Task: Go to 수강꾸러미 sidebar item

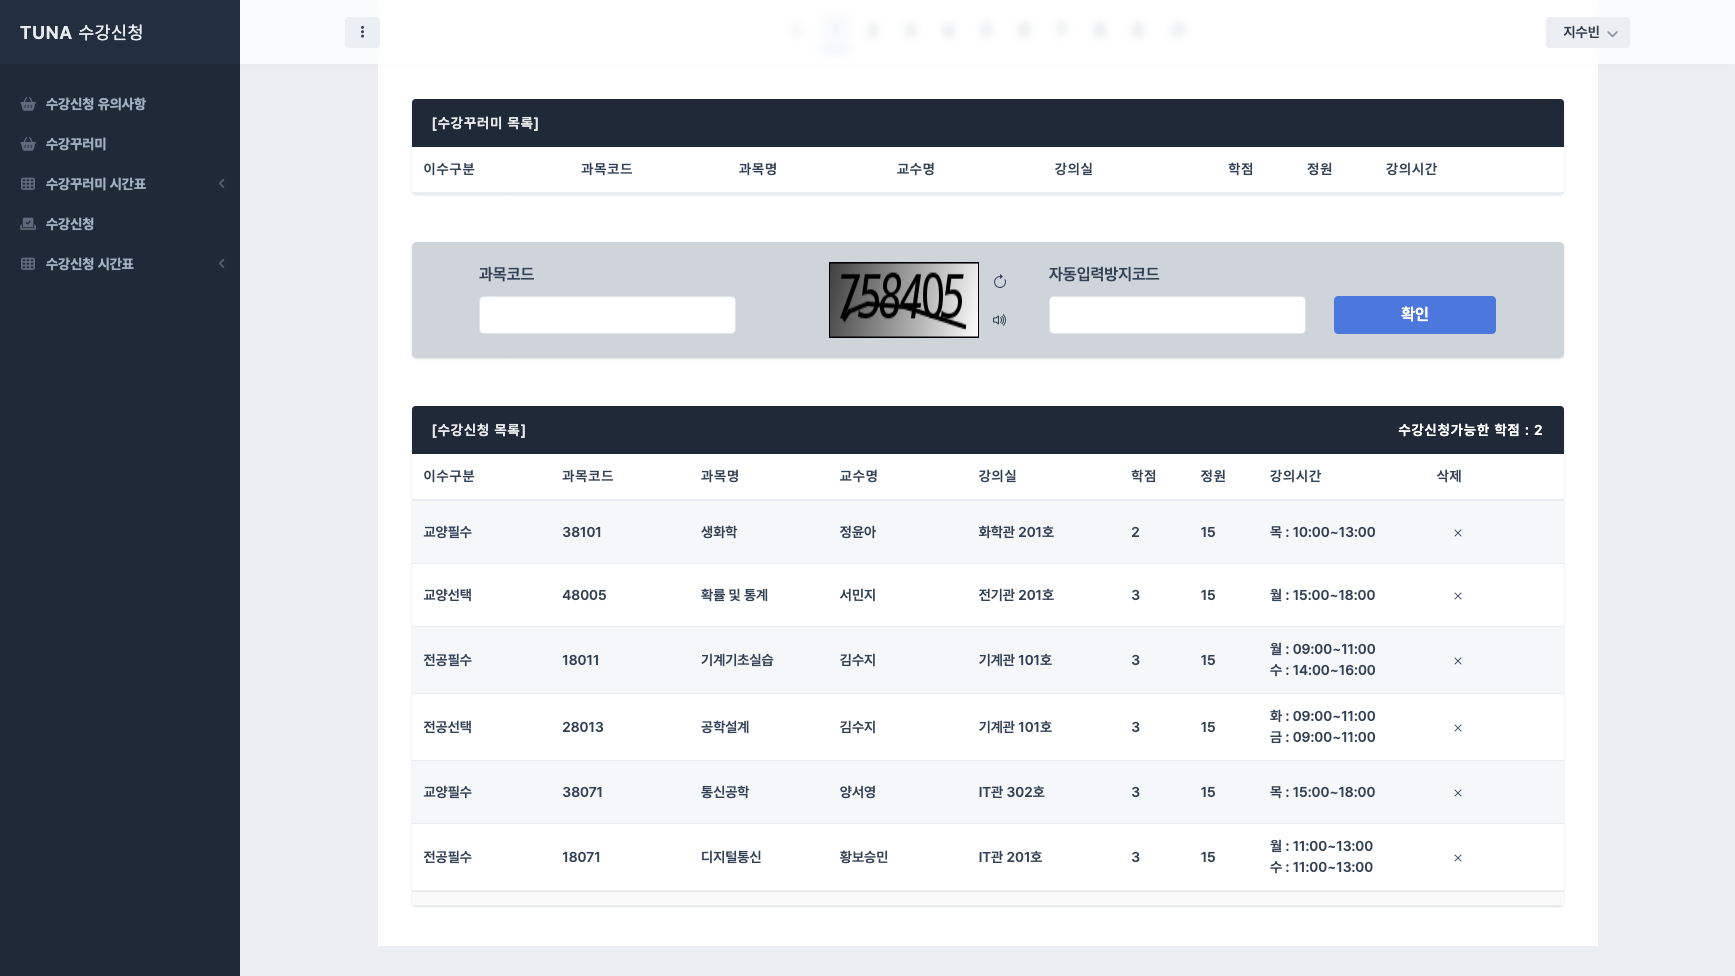Action: 76,144
